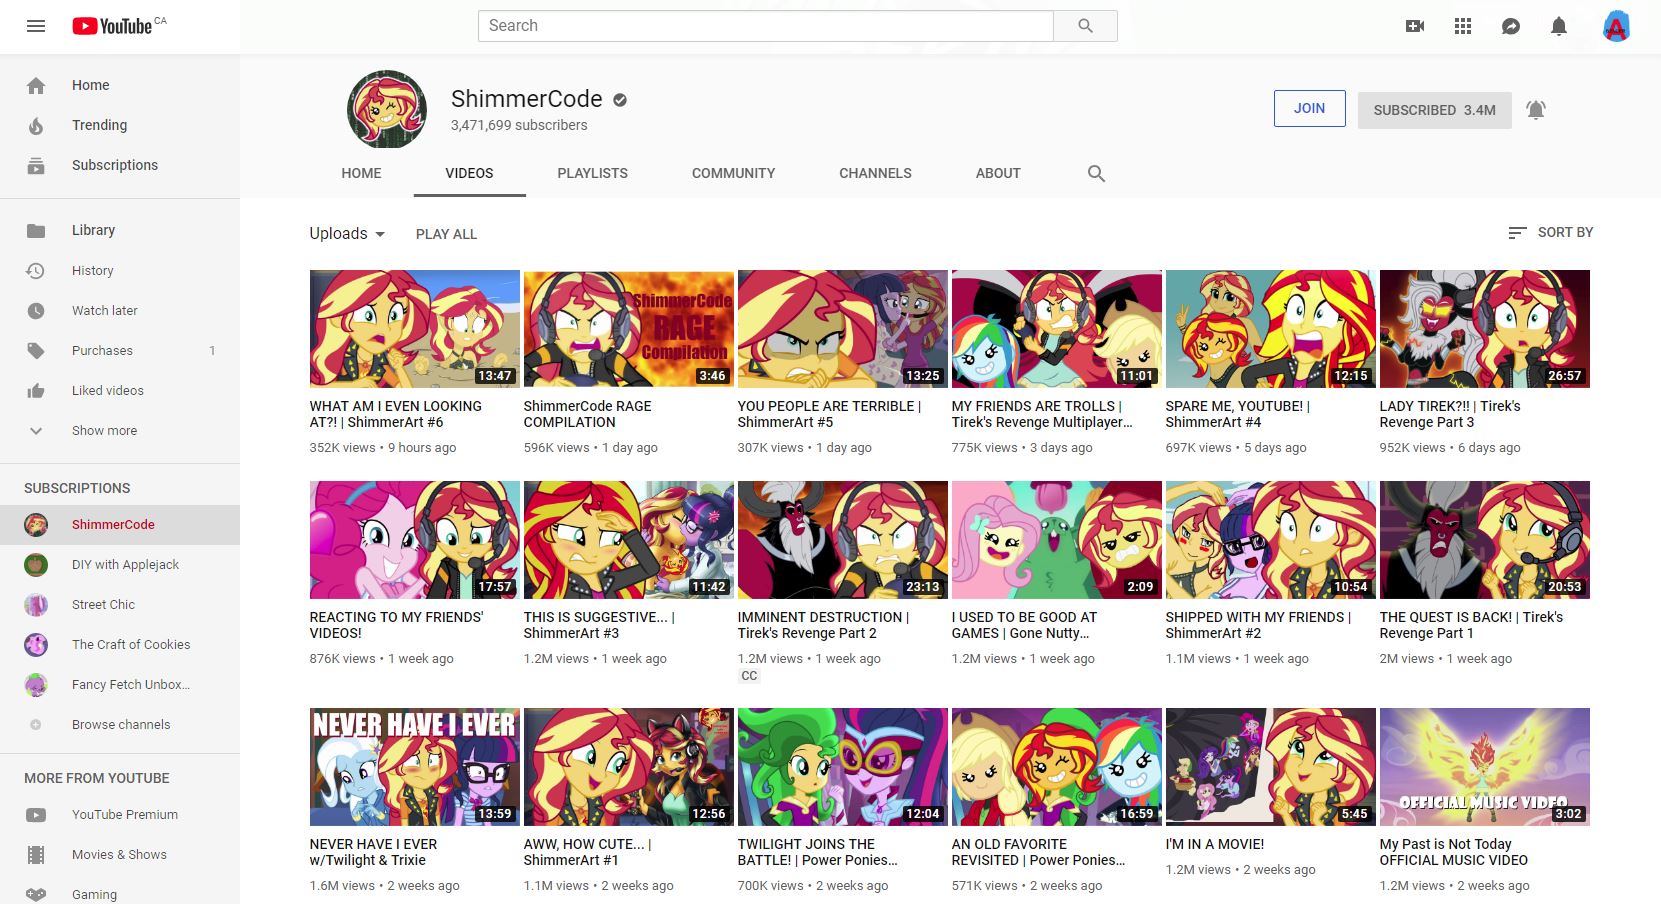Open 'YOU PEOPLE ARE TERRIBLE' video title
The image size is (1661, 904).
point(830,414)
